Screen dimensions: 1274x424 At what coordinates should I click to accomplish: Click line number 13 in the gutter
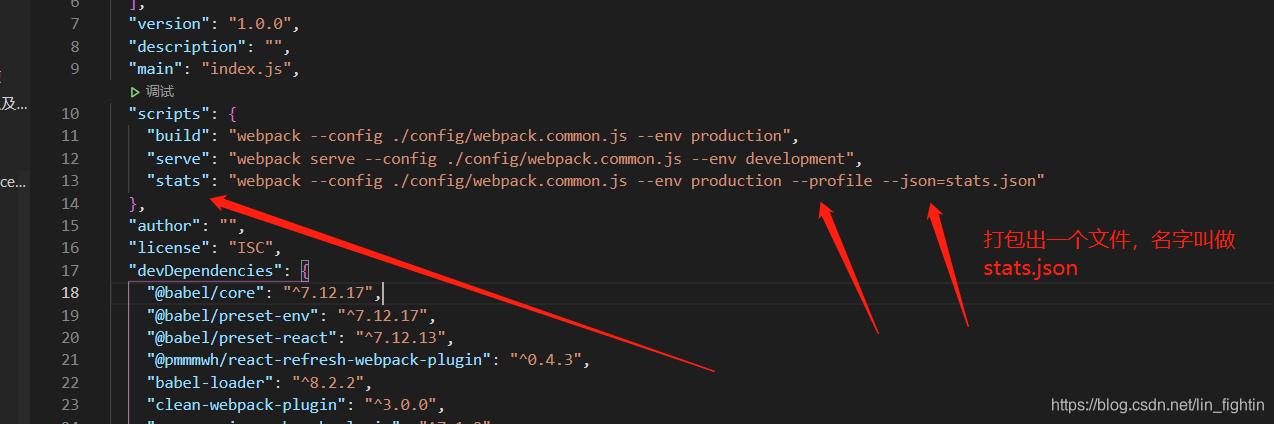70,181
